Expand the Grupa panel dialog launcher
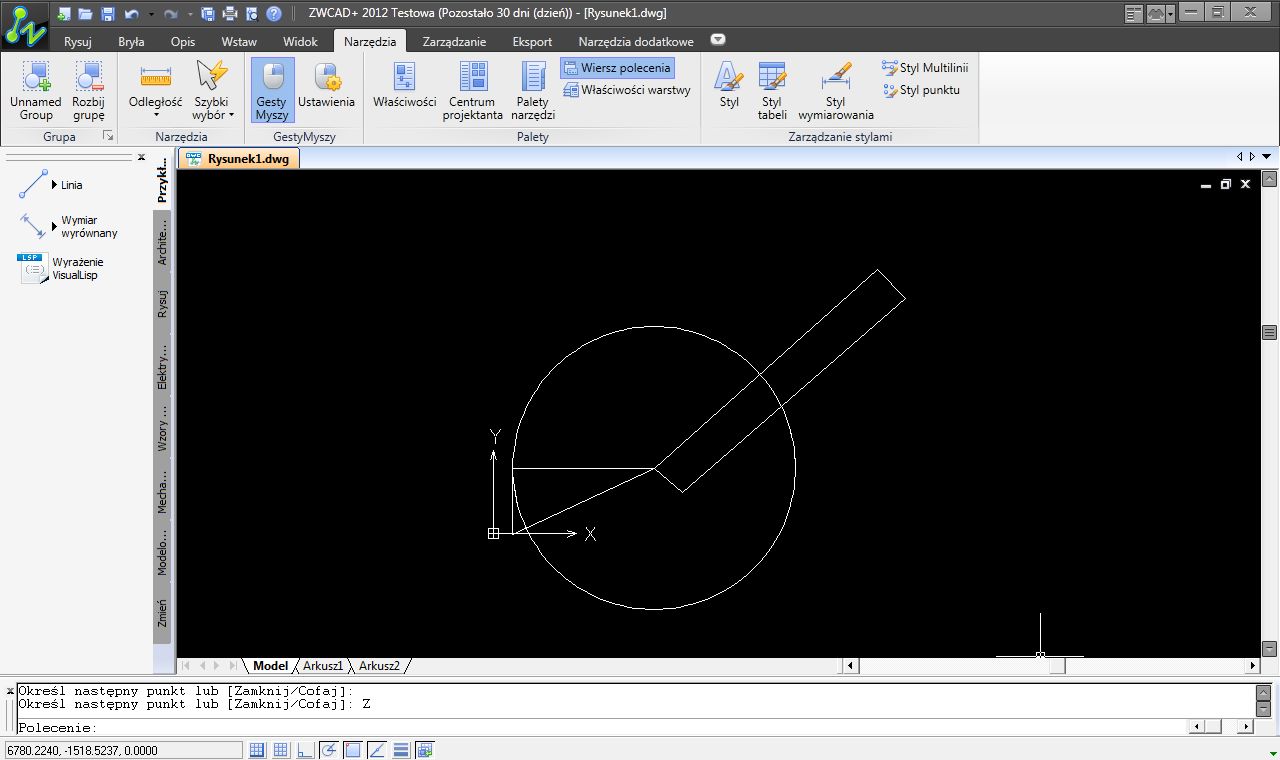The image size is (1280, 760). click(x=108, y=137)
